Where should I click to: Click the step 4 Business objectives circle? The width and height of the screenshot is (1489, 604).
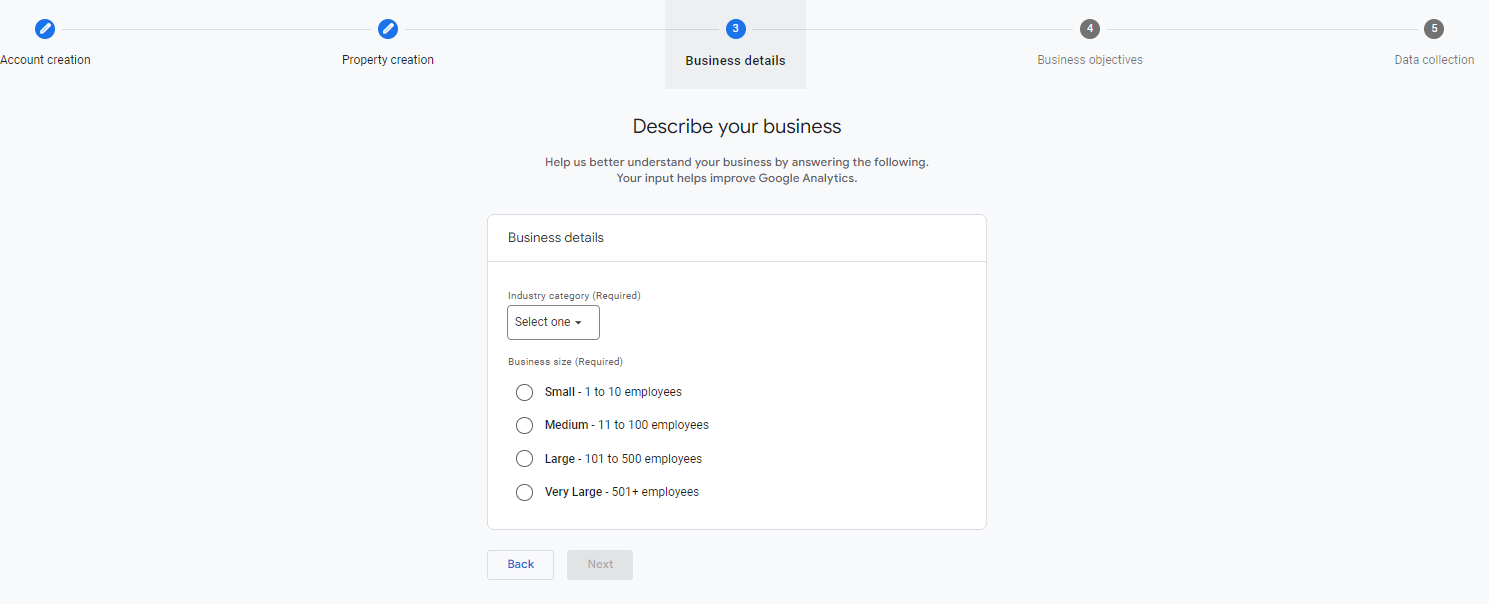[x=1090, y=29]
